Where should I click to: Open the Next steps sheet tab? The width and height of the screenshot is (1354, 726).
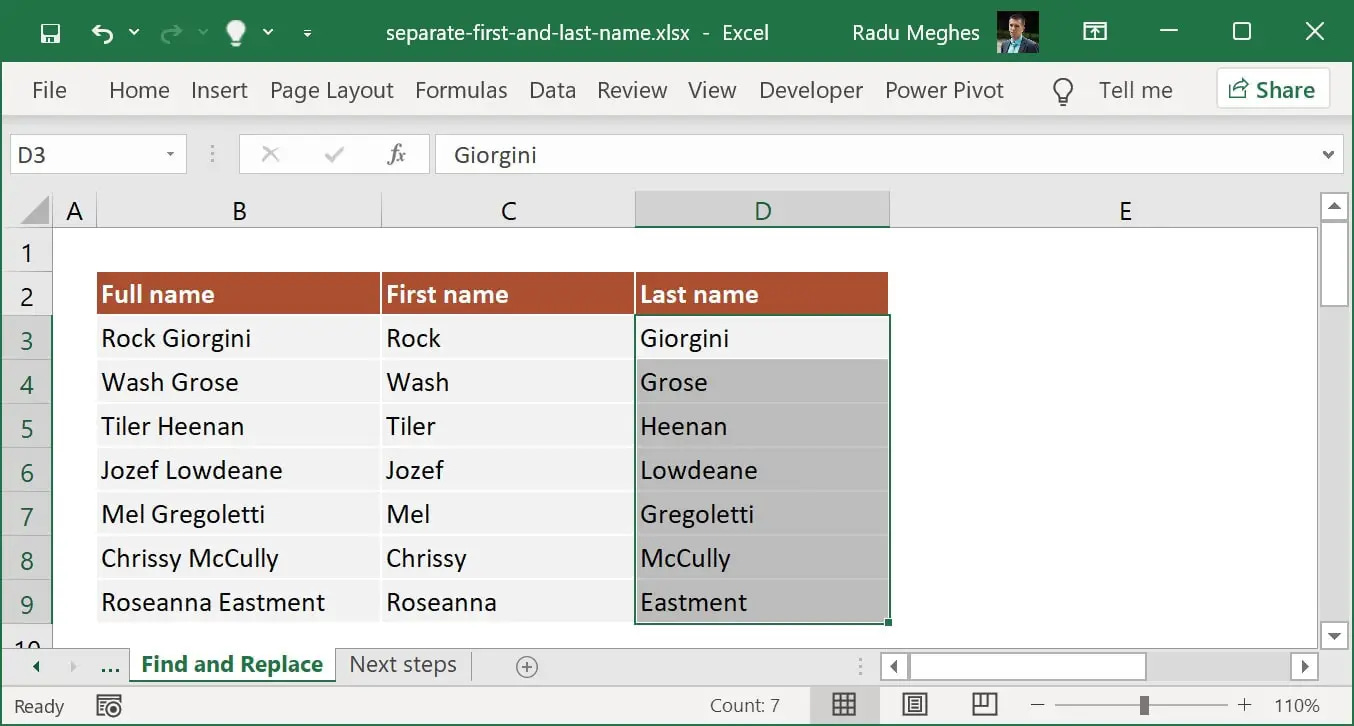[x=402, y=664]
